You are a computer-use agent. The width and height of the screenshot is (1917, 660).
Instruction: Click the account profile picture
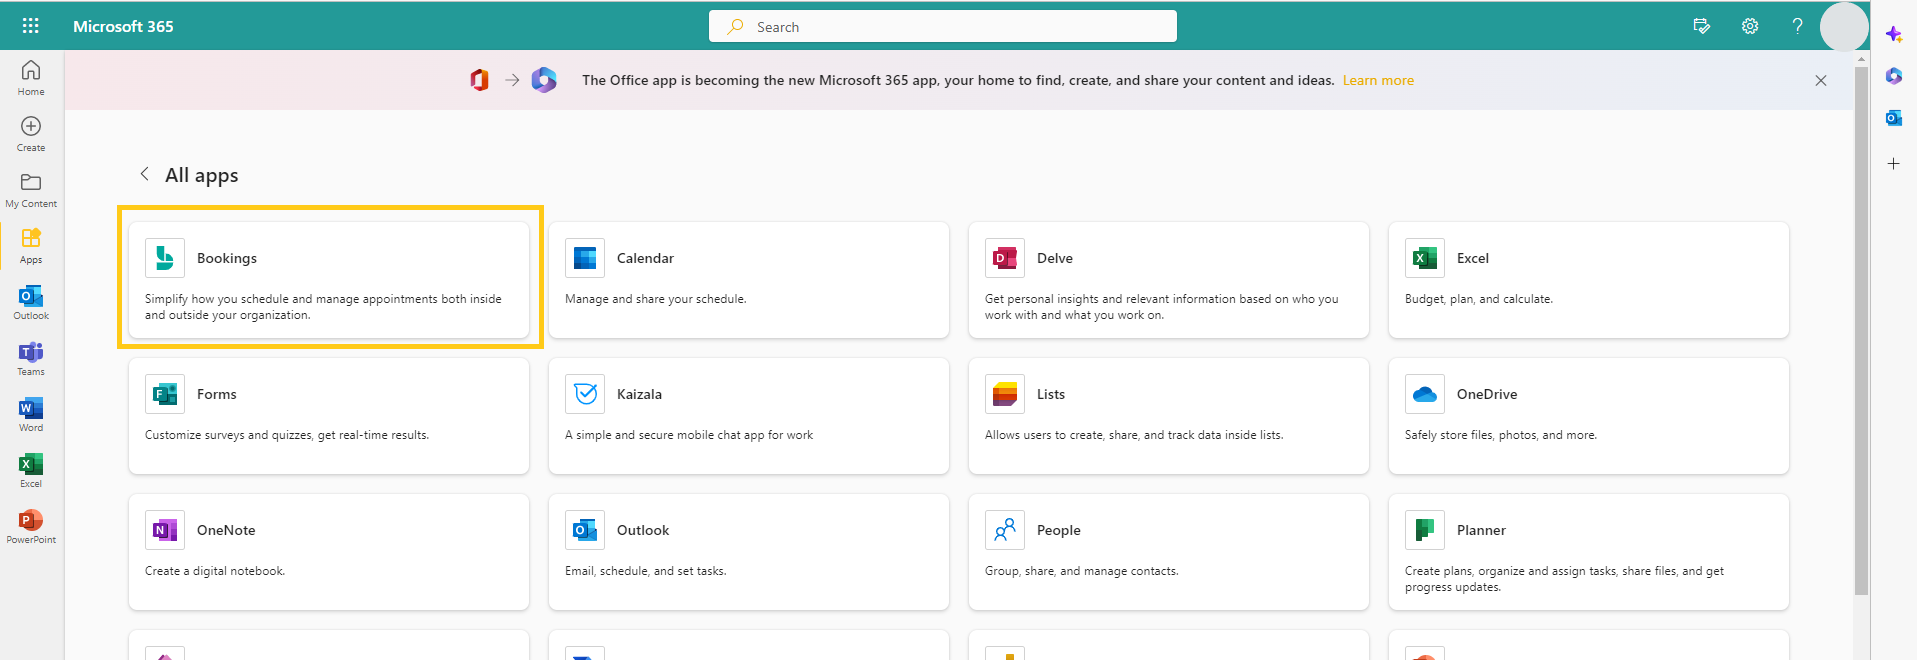[1843, 26]
